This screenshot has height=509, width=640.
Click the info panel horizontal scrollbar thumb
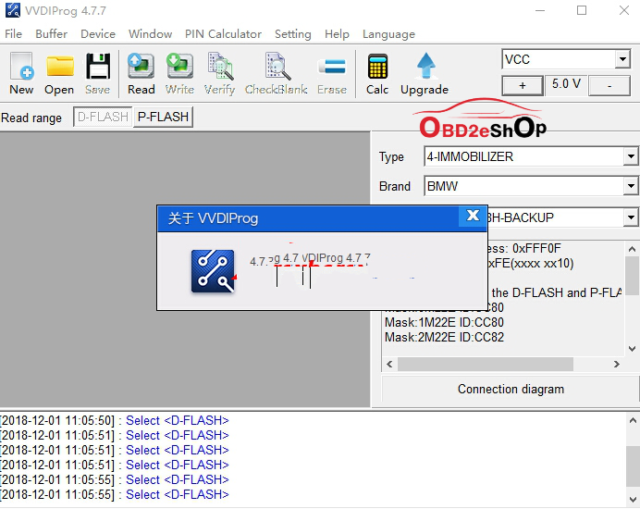485,364
